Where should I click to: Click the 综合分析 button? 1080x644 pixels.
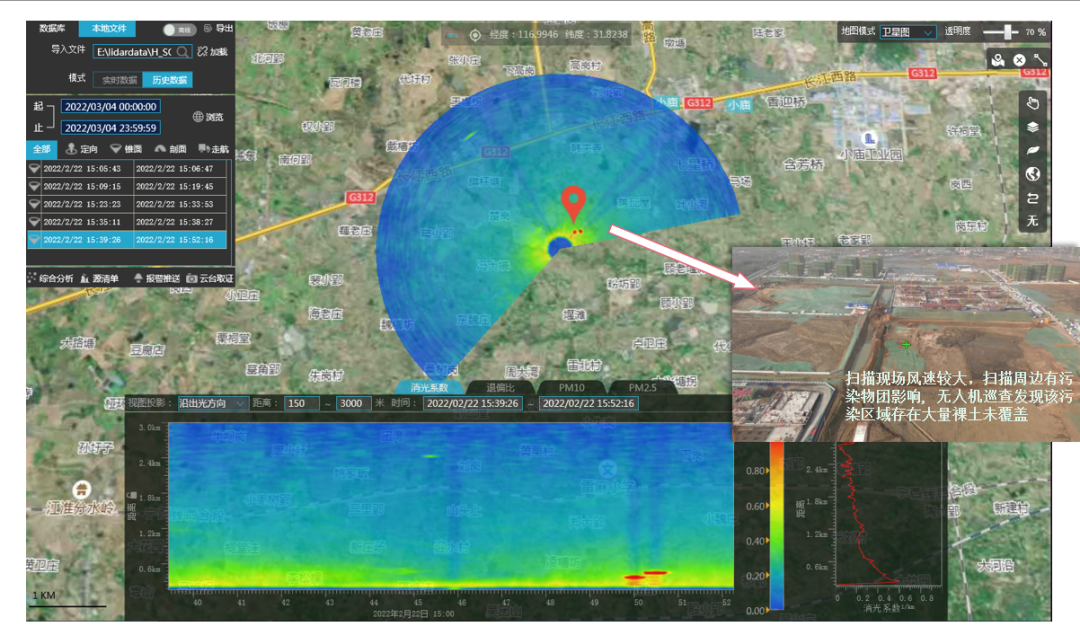(x=50, y=279)
